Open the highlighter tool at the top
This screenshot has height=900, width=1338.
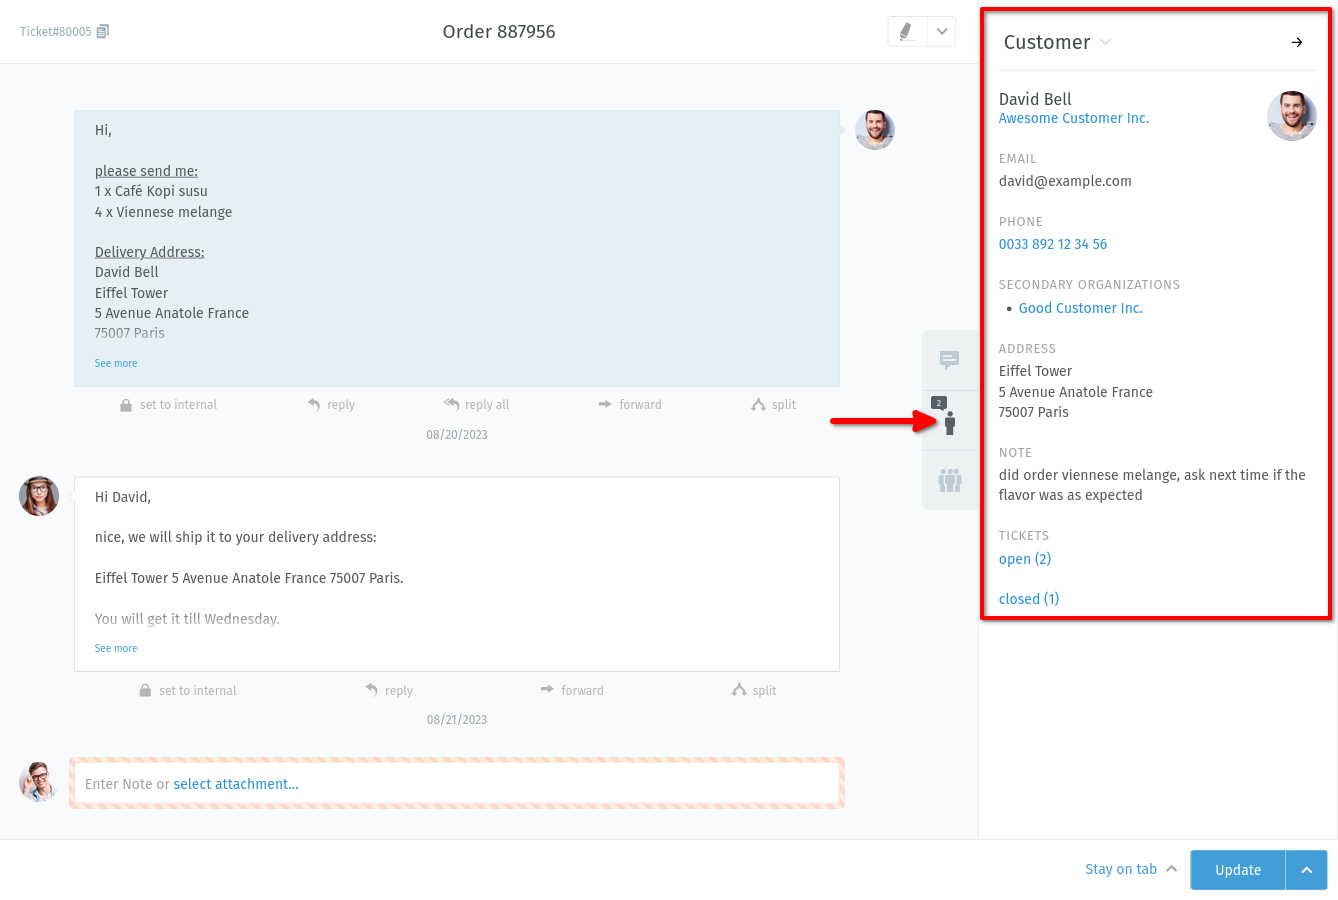(x=907, y=31)
